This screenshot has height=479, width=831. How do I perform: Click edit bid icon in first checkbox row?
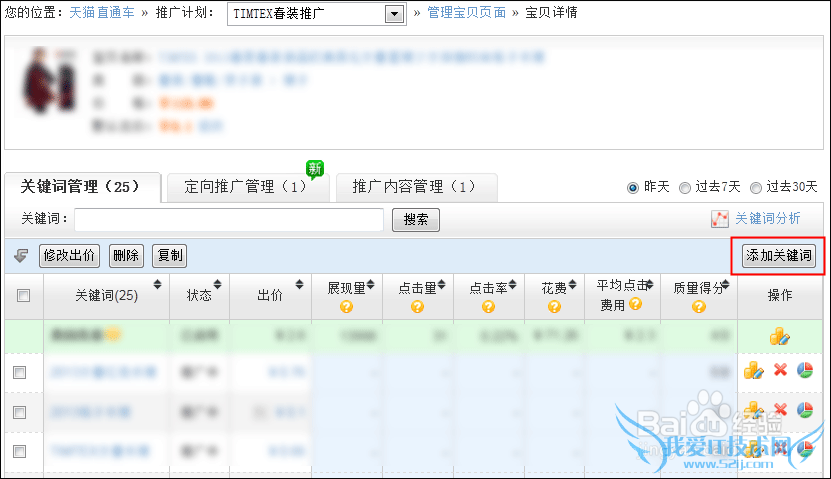point(754,370)
